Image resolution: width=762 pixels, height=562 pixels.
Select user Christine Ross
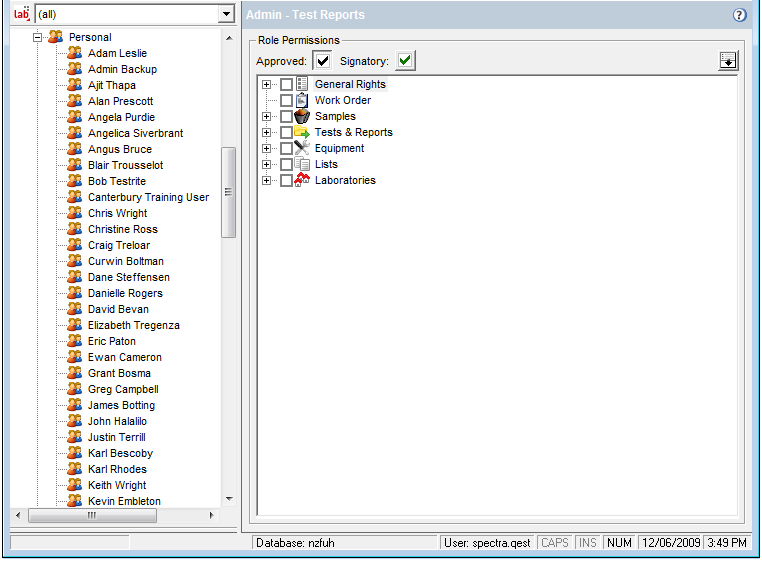click(x=122, y=229)
